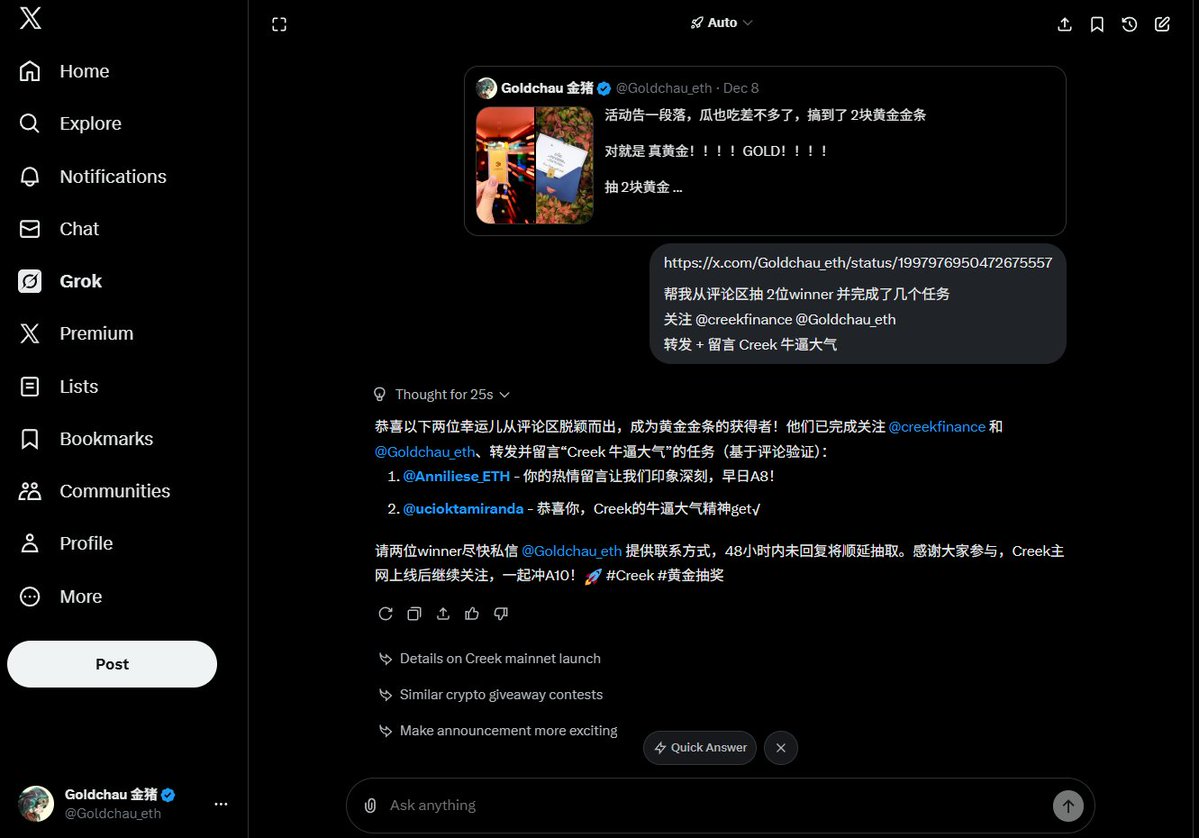The width and height of the screenshot is (1199, 838).
Task: Click the lightbulb icon beside Thought
Action: (x=379, y=395)
